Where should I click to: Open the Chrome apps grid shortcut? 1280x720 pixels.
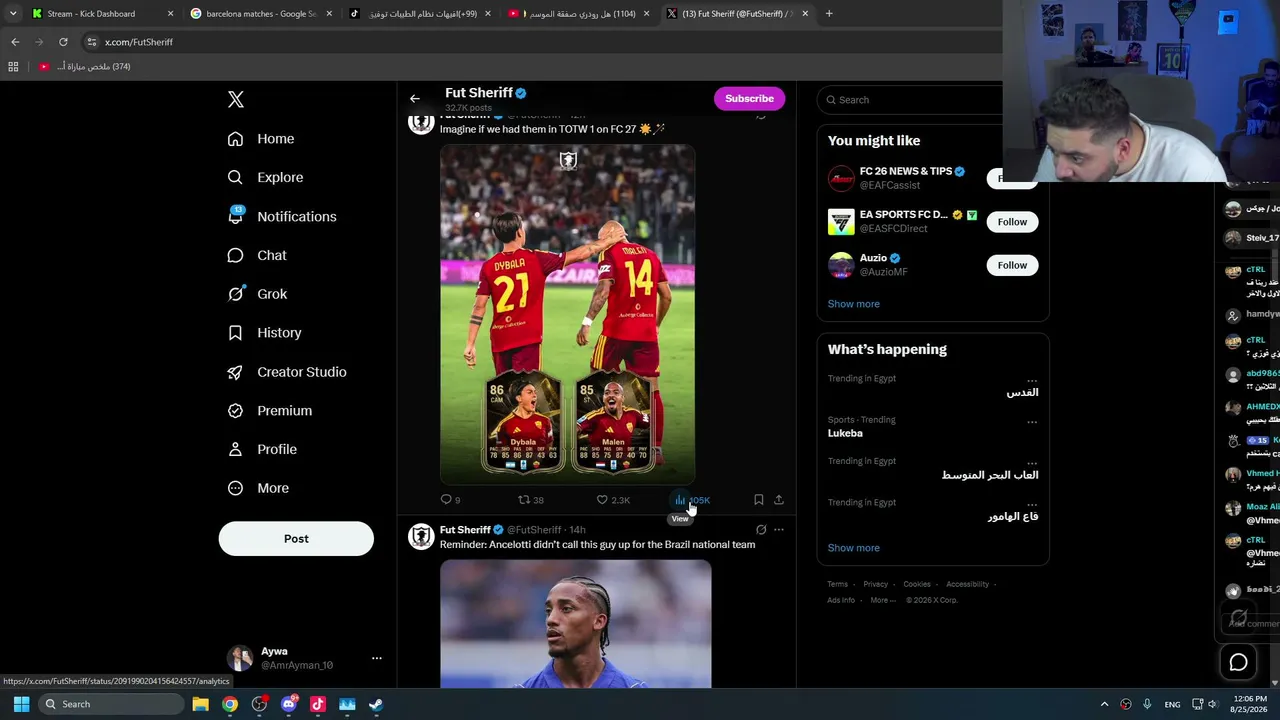[13, 67]
